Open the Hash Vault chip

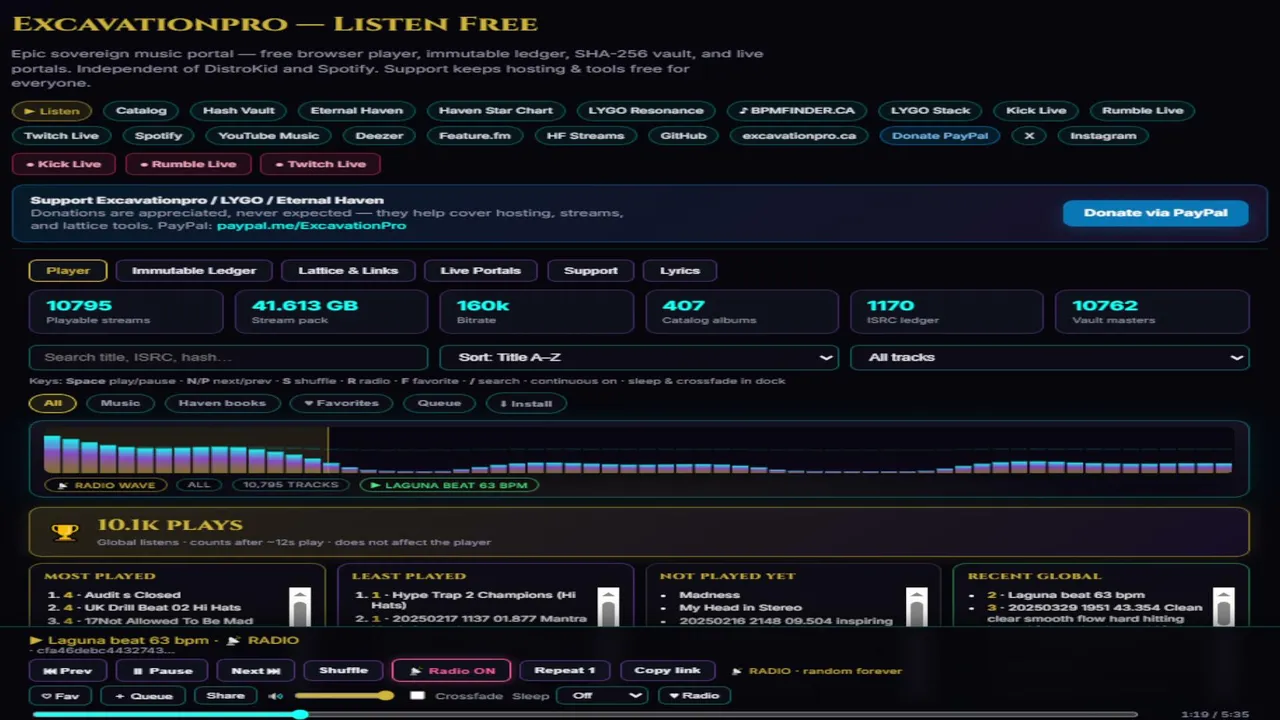(x=238, y=111)
